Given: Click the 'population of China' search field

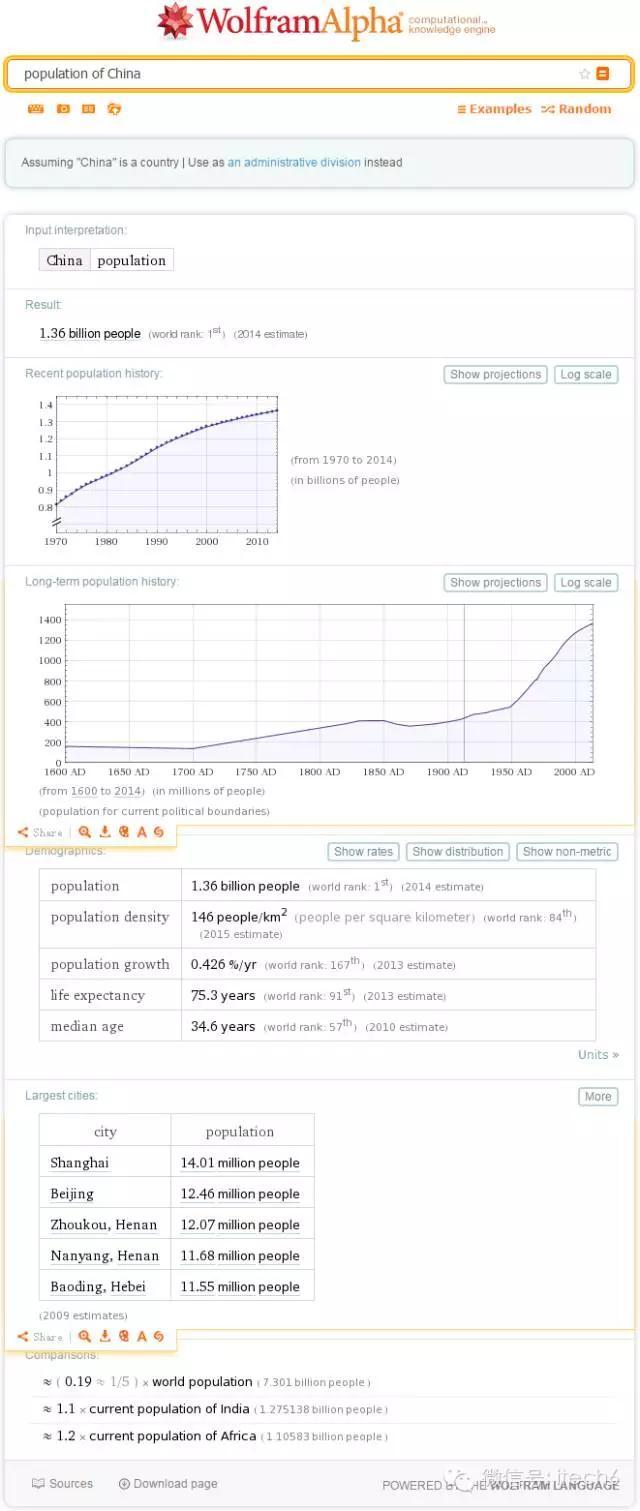Looking at the screenshot, I should [290, 74].
